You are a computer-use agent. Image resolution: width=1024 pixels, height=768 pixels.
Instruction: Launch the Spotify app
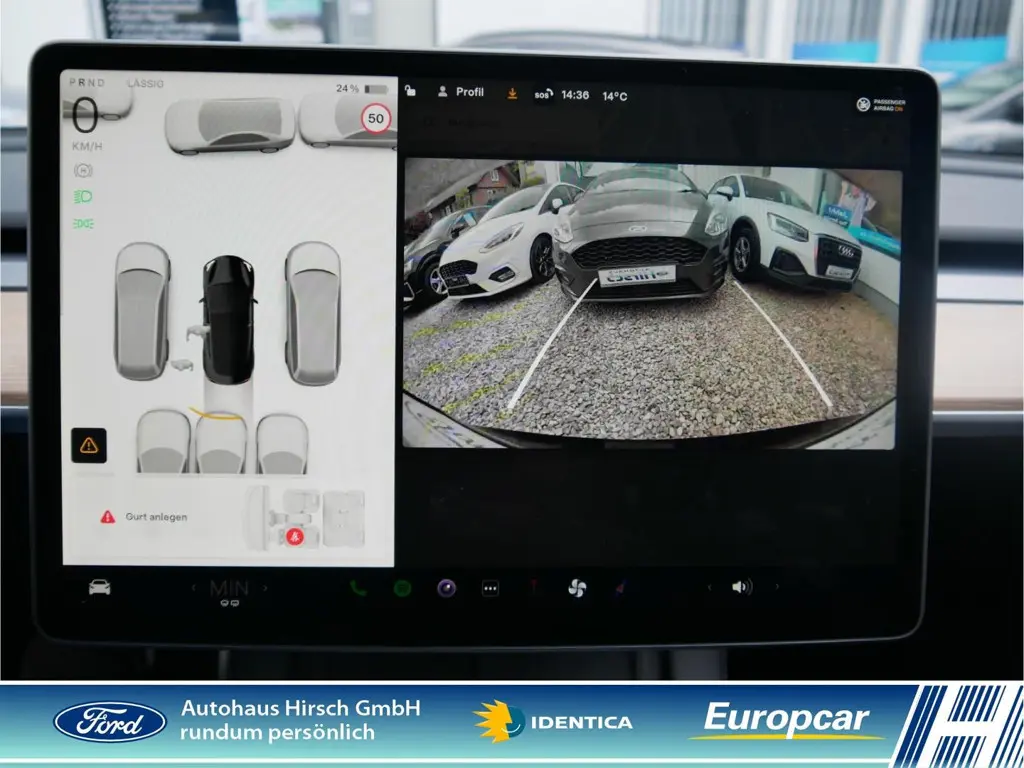click(x=402, y=588)
